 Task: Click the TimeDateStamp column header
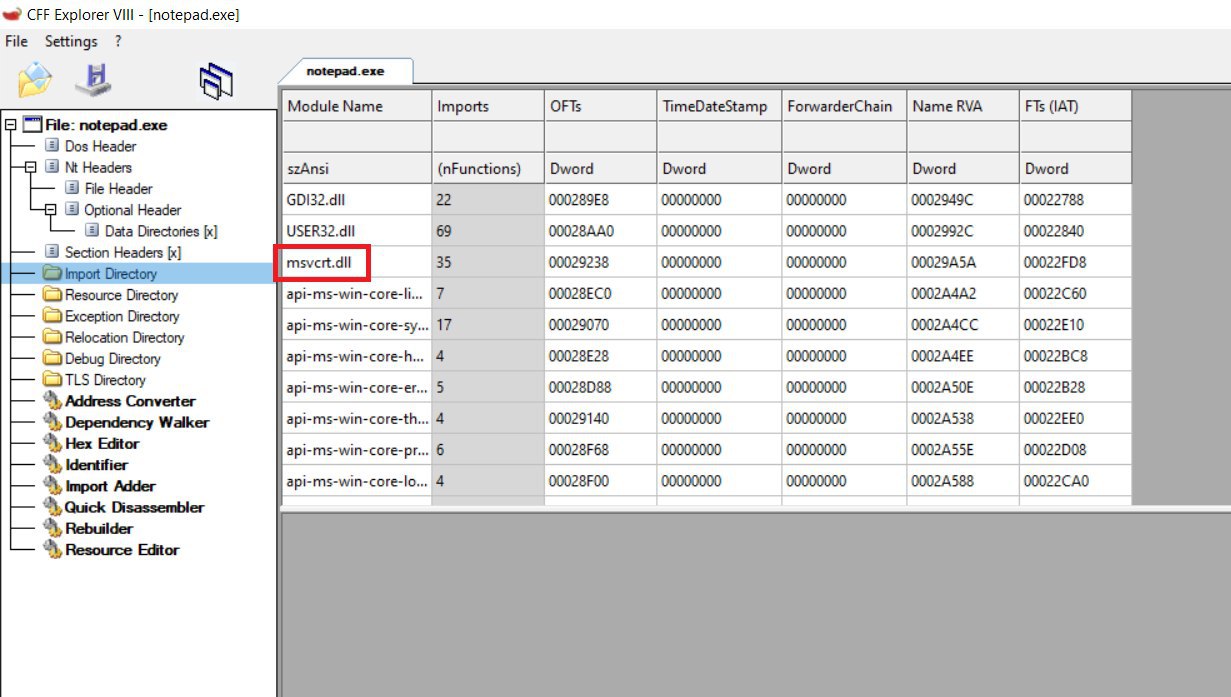coord(719,106)
